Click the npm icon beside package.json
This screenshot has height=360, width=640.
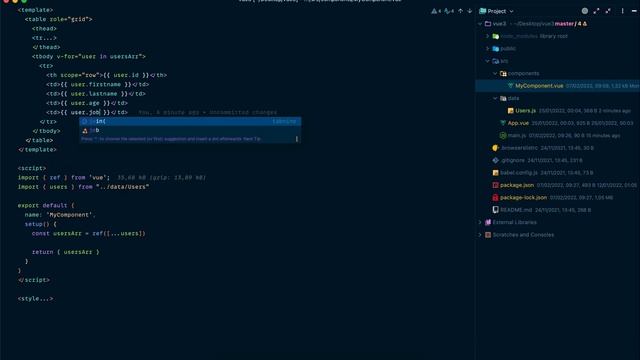coord(496,185)
